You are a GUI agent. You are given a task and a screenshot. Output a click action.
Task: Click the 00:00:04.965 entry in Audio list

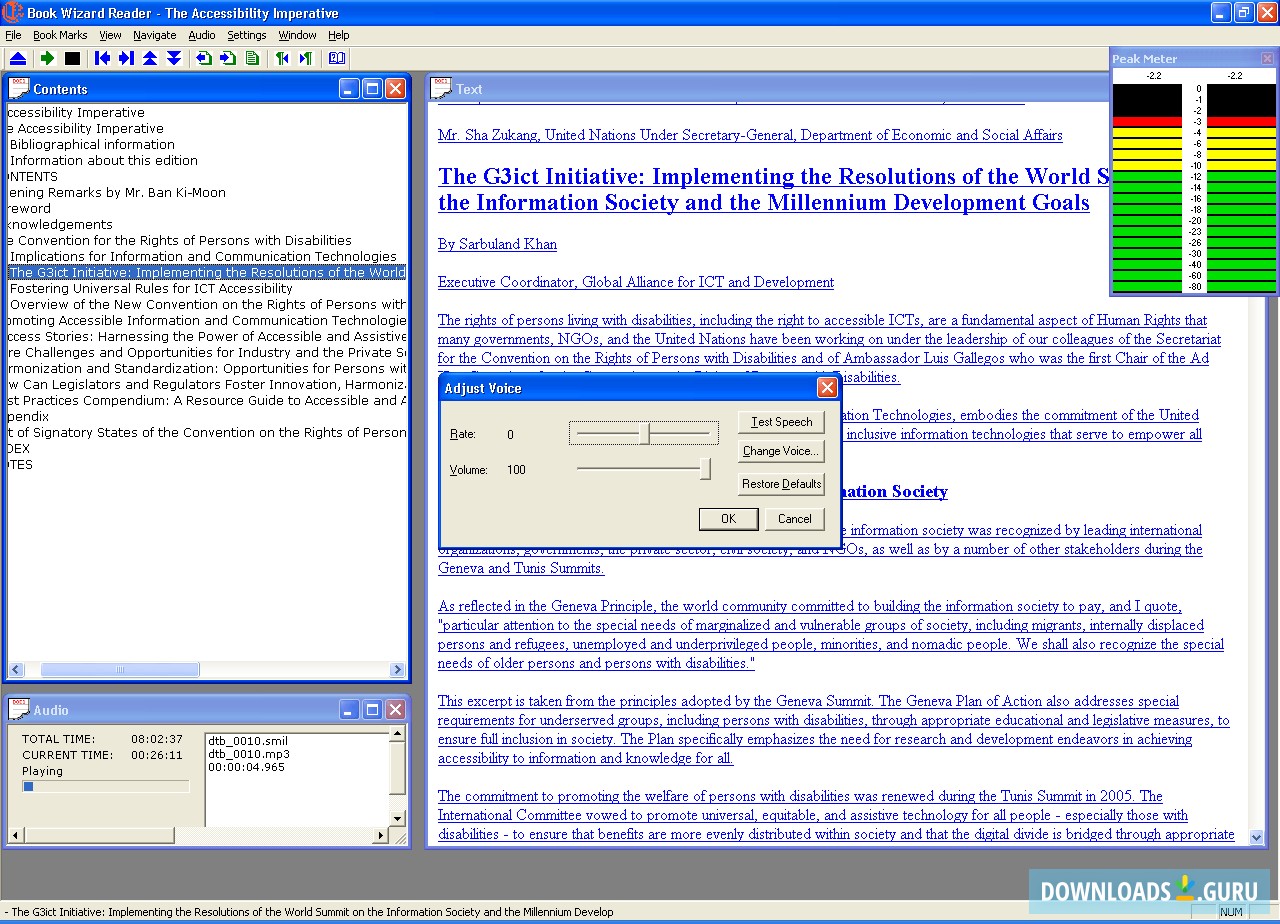(246, 767)
